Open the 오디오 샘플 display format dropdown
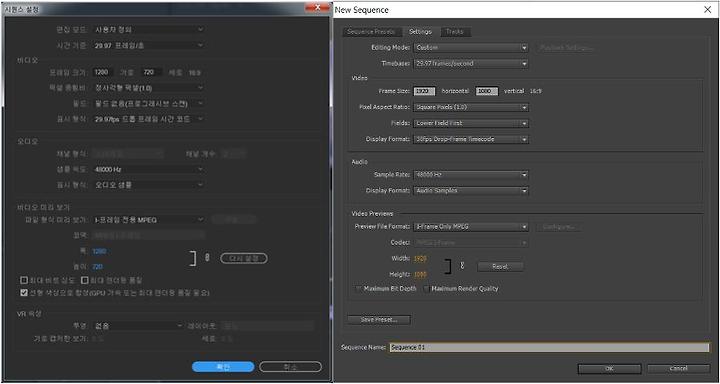This screenshot has height=384, width=720. click(148, 185)
